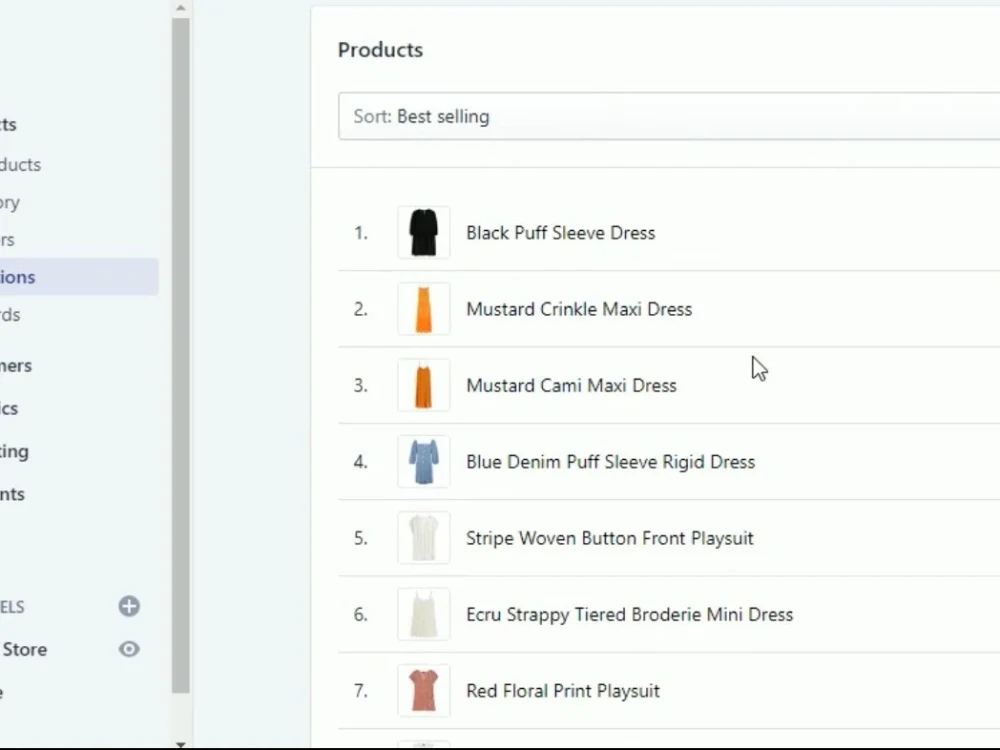Open Blue Denim Puff Sleeve Rigid Dress

(x=610, y=462)
